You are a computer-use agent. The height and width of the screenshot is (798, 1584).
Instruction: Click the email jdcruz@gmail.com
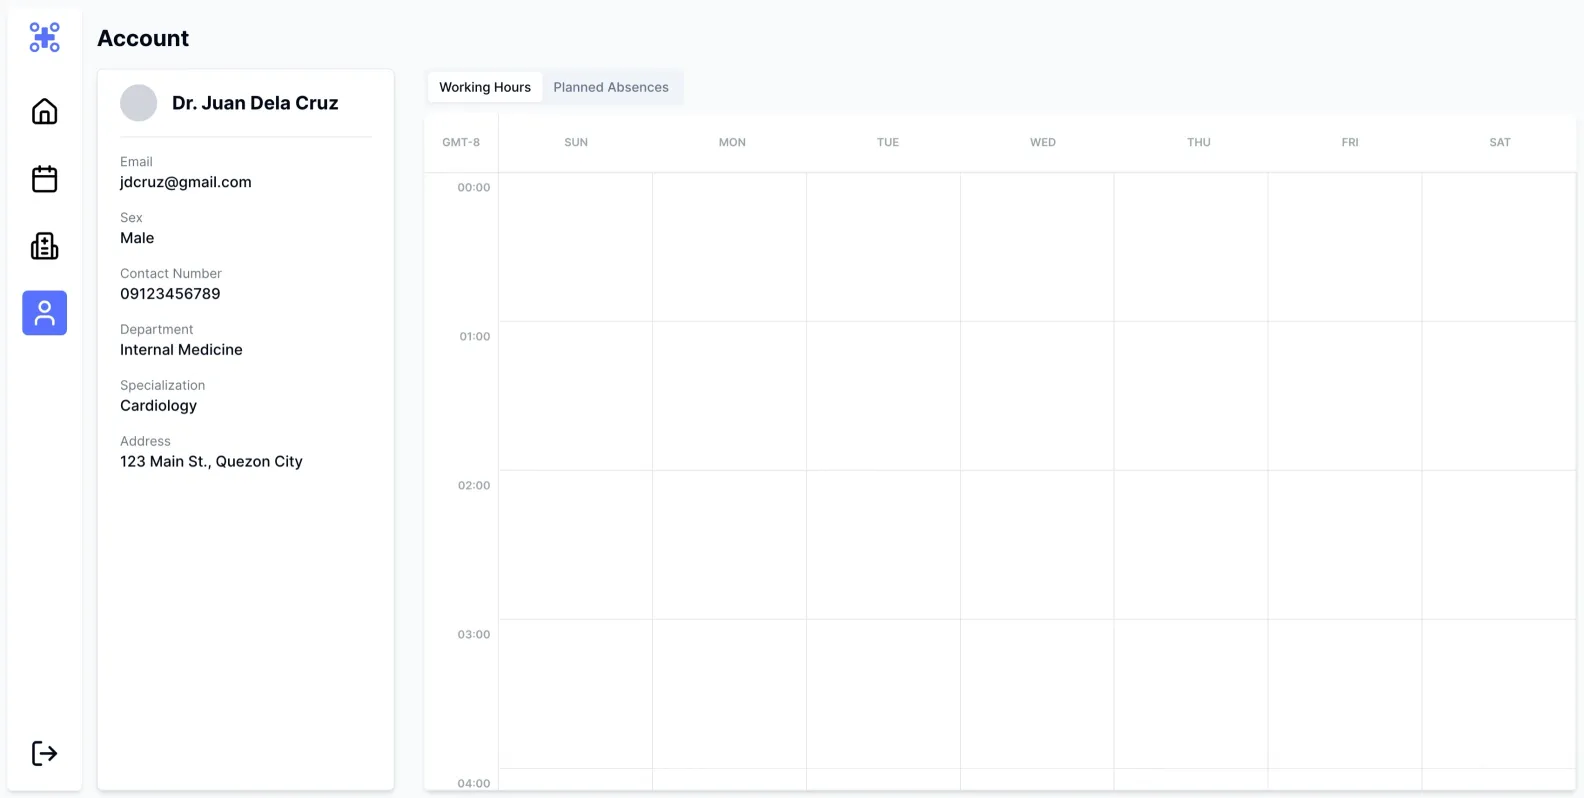pyautogui.click(x=186, y=182)
